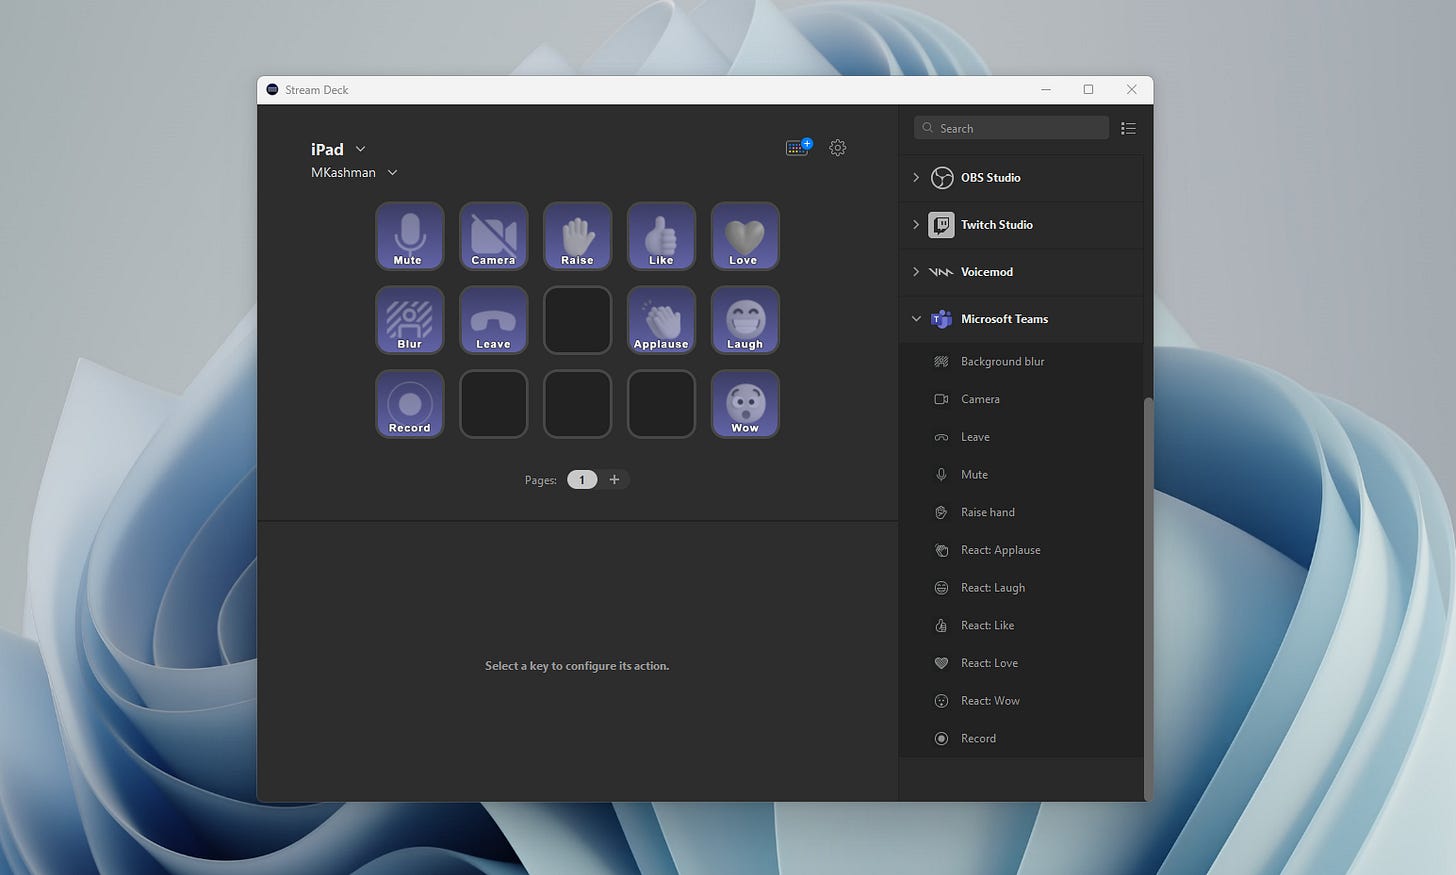
Task: Click the Microsoft Teams logo icon
Action: pyautogui.click(x=941, y=319)
